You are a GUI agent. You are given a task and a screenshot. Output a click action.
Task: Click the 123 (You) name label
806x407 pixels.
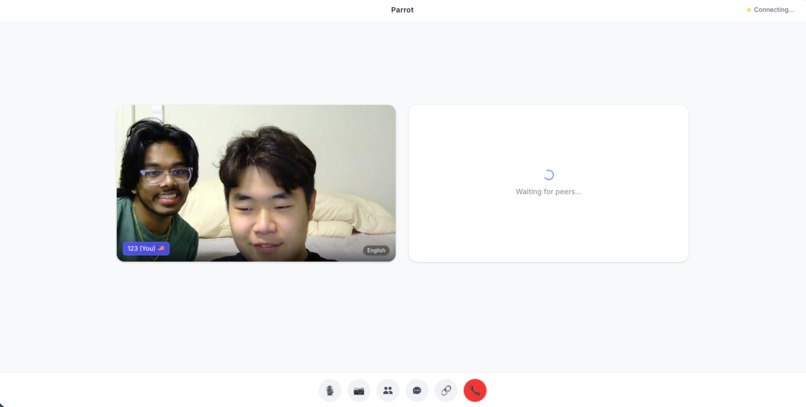click(x=146, y=249)
